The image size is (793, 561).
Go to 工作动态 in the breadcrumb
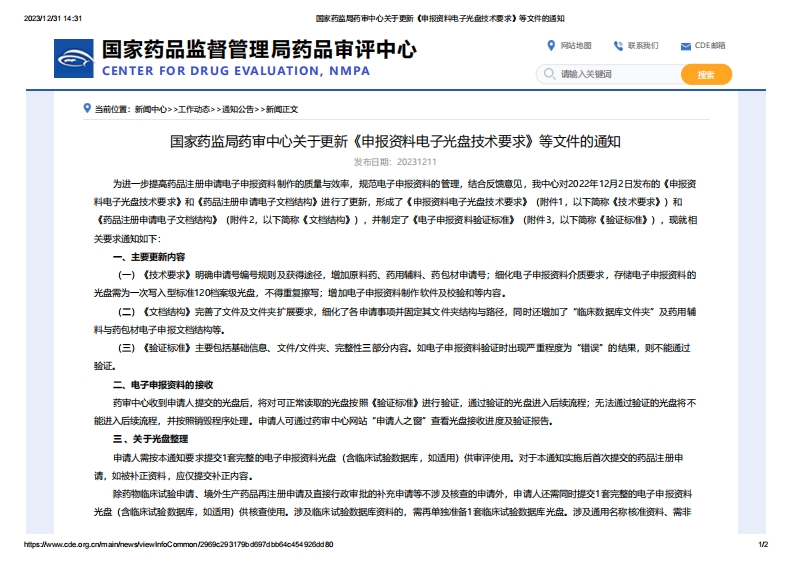point(194,109)
